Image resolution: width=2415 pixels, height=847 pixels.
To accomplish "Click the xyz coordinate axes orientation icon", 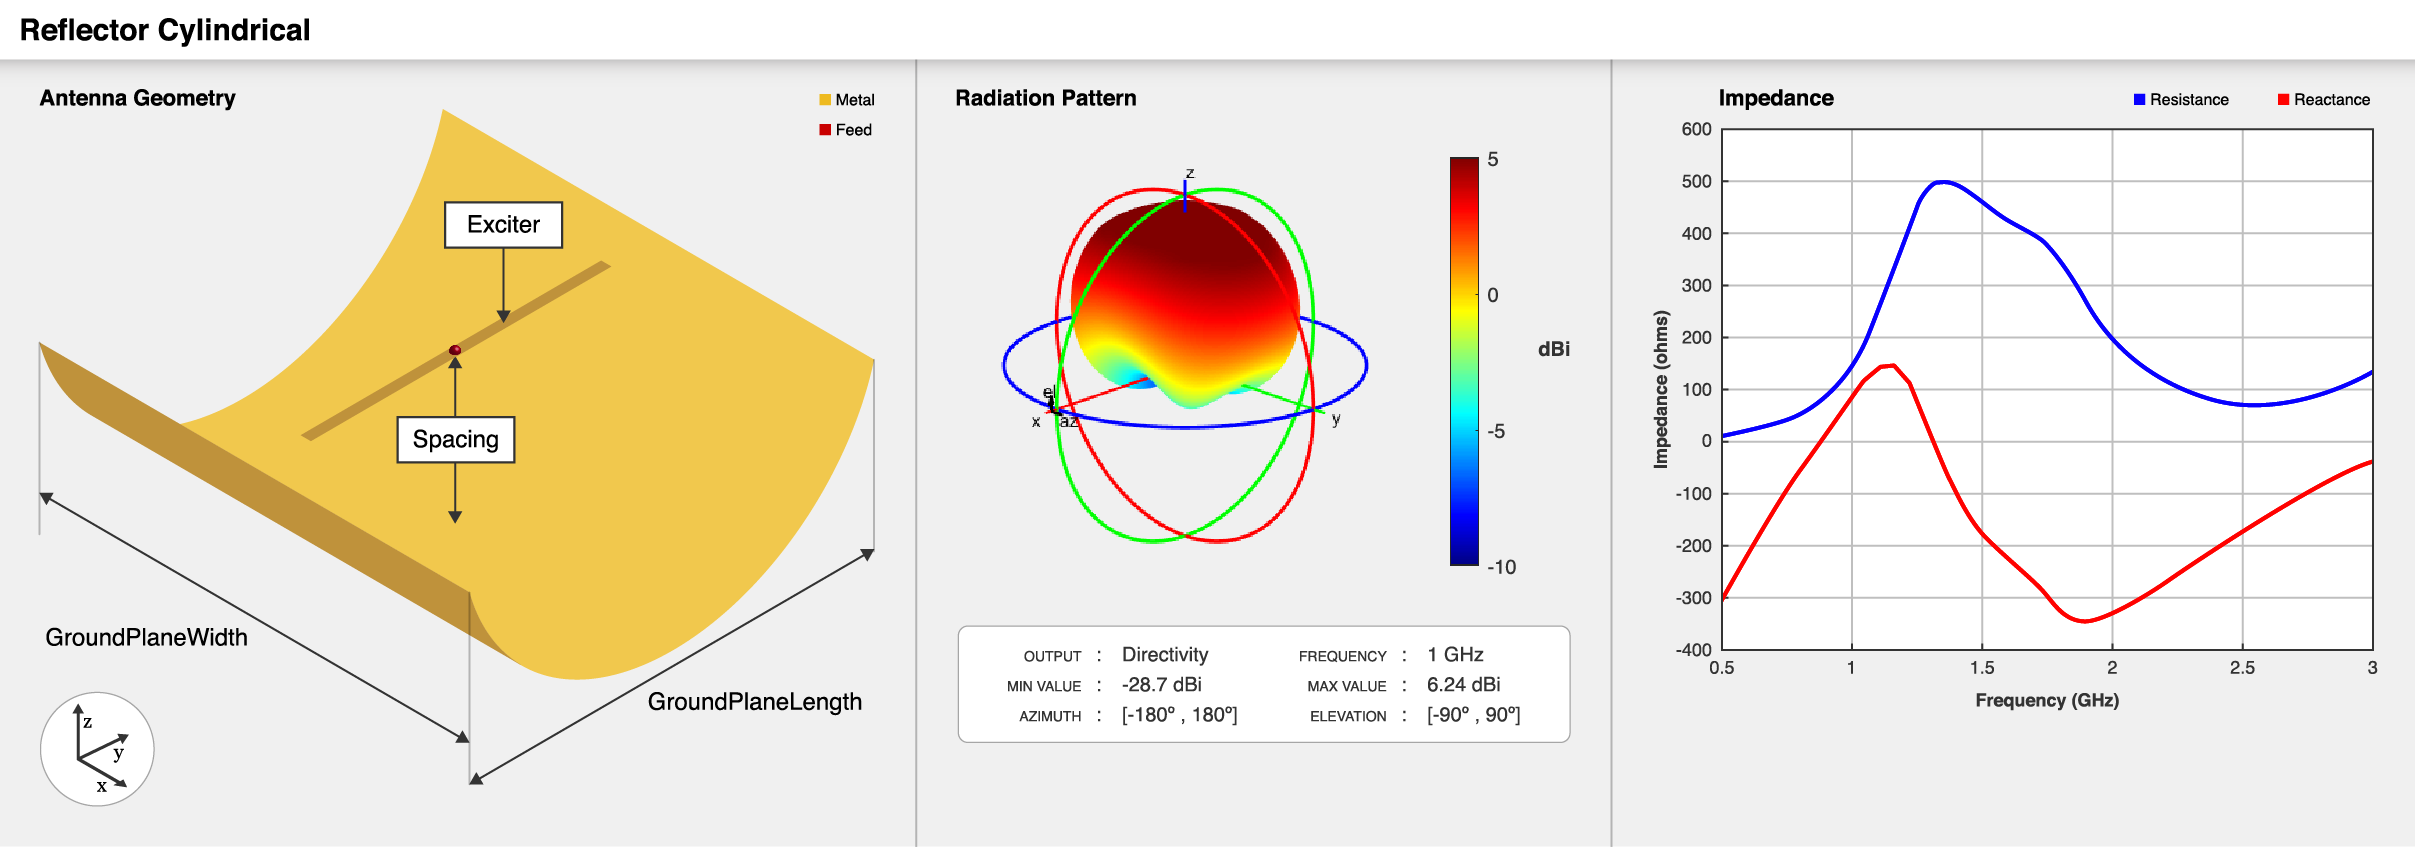I will 97,749.
